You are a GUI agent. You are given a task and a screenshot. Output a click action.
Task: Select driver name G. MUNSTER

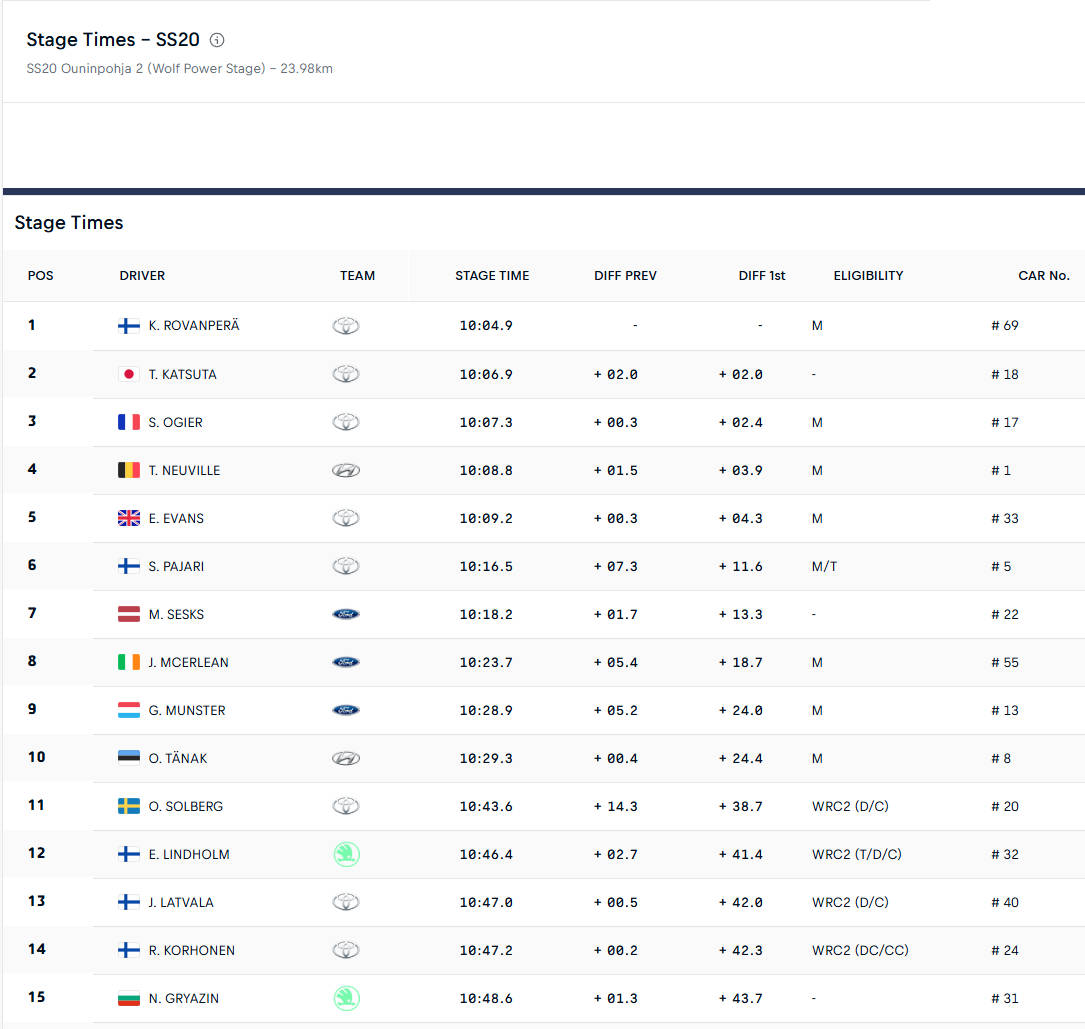(x=187, y=710)
